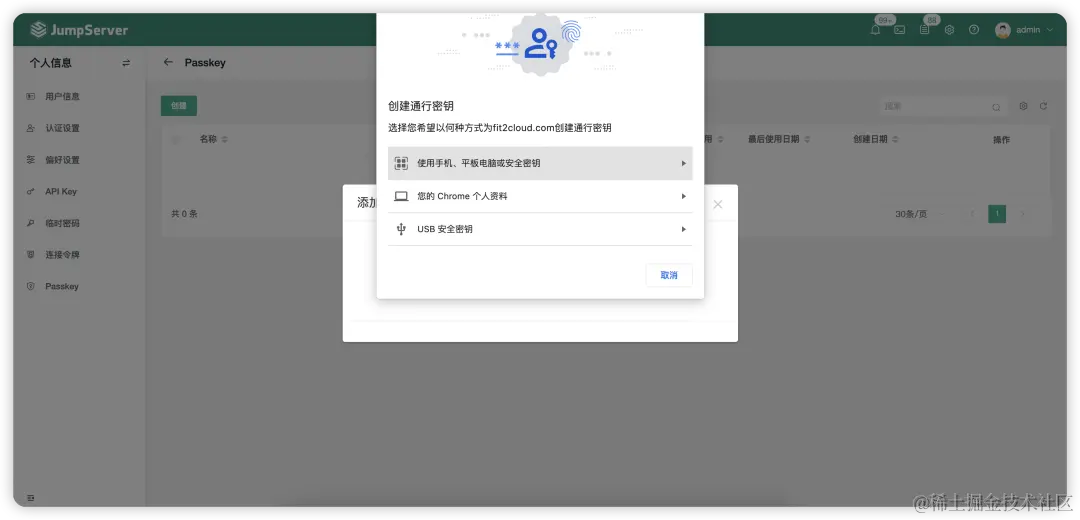1080x520 pixels.
Task: Choose 您的 Chrome 个人资料 option
Action: pyautogui.click(x=540, y=196)
